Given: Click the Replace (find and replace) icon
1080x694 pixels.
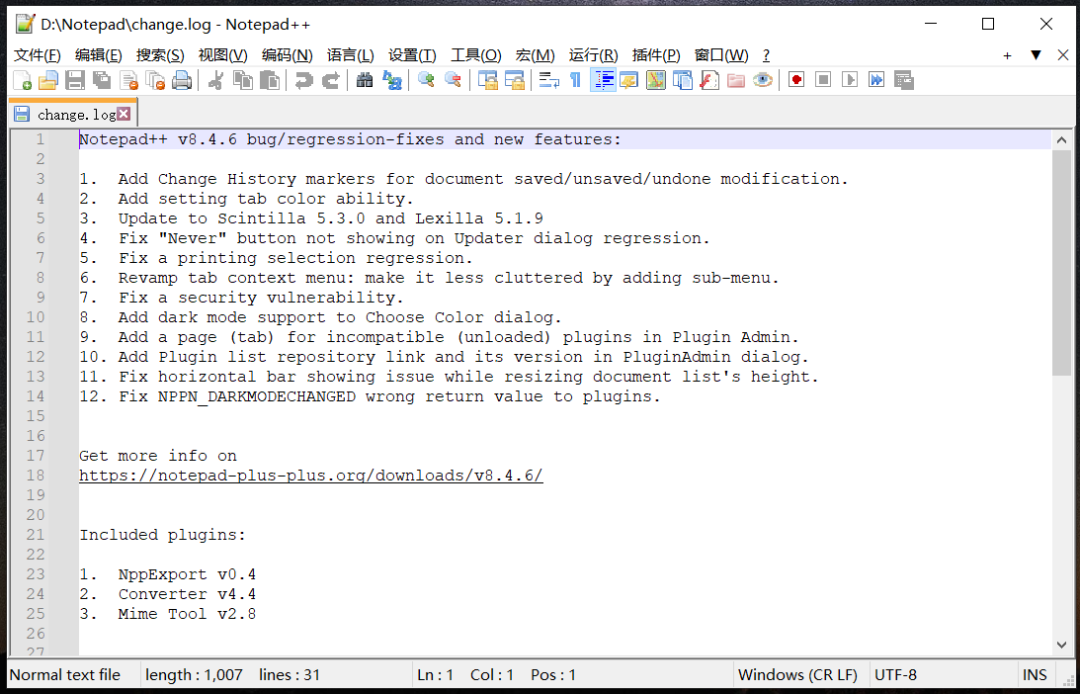Looking at the screenshot, I should coord(392,79).
